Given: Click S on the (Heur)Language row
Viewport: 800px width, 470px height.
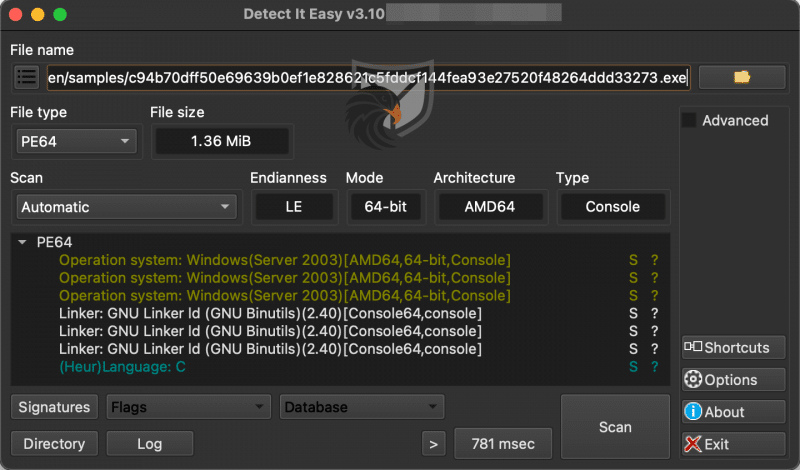Looking at the screenshot, I should (x=633, y=367).
